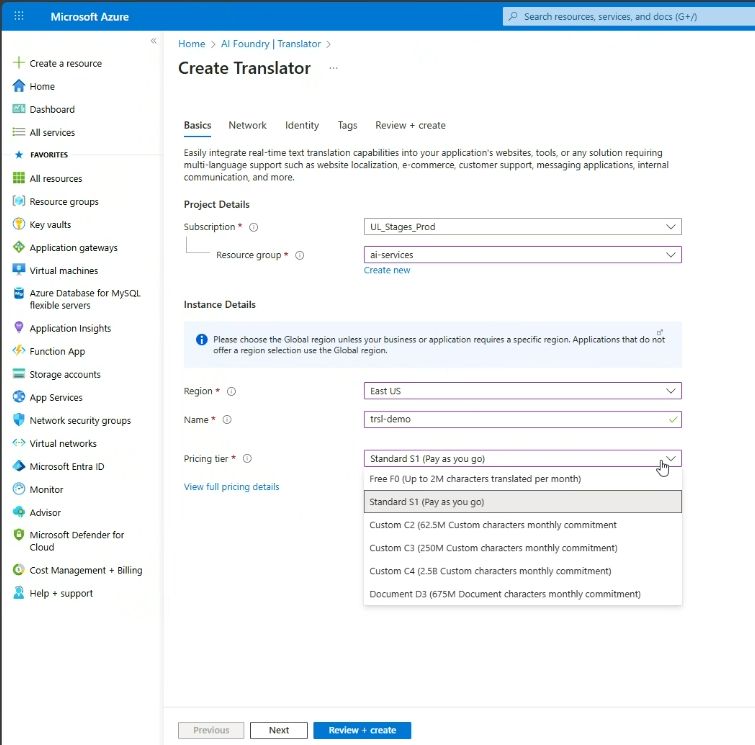Open Monitor icon in the sidebar
The height and width of the screenshot is (745, 755).
(x=19, y=490)
